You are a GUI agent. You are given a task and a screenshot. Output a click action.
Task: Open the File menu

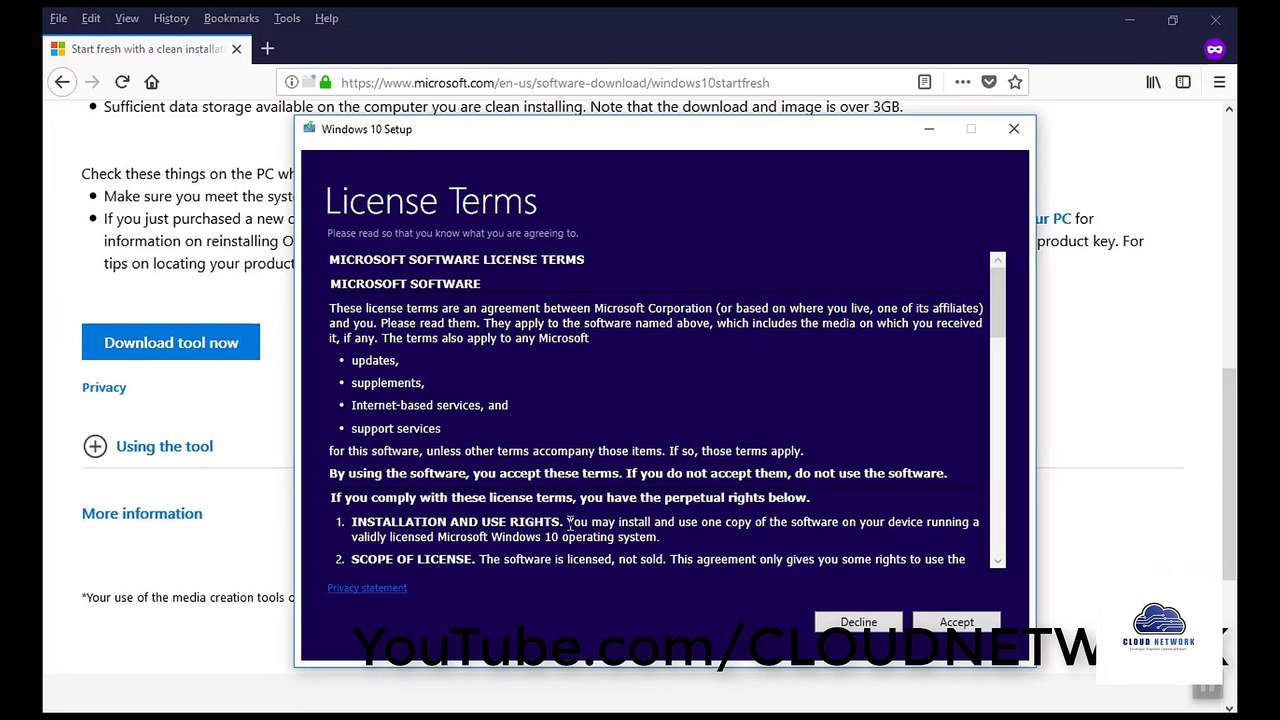(x=58, y=18)
